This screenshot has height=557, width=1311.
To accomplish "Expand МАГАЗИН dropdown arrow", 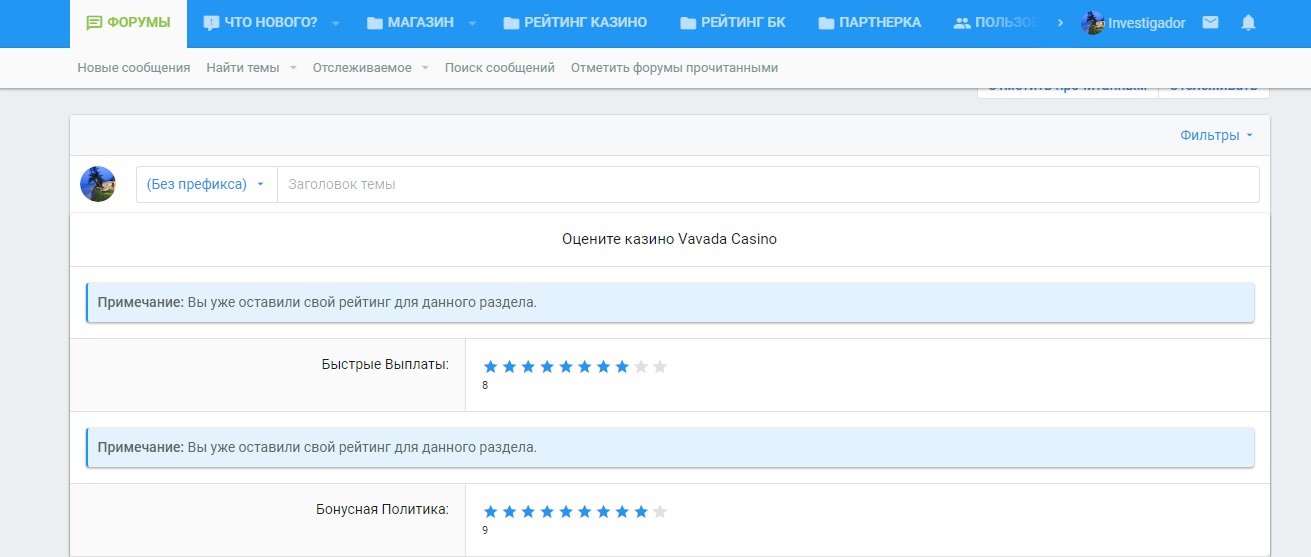I will point(472,23).
